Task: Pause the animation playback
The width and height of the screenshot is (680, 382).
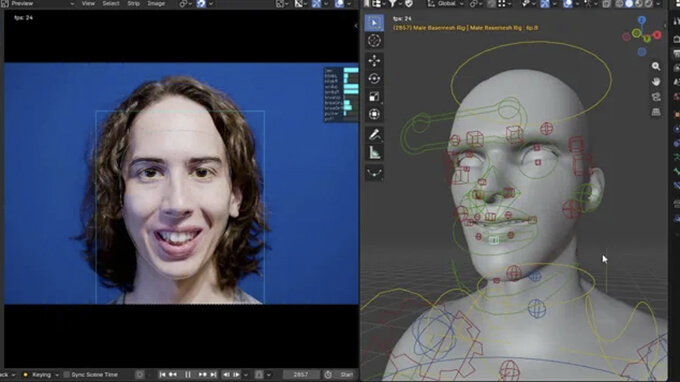Action: pyautogui.click(x=188, y=375)
